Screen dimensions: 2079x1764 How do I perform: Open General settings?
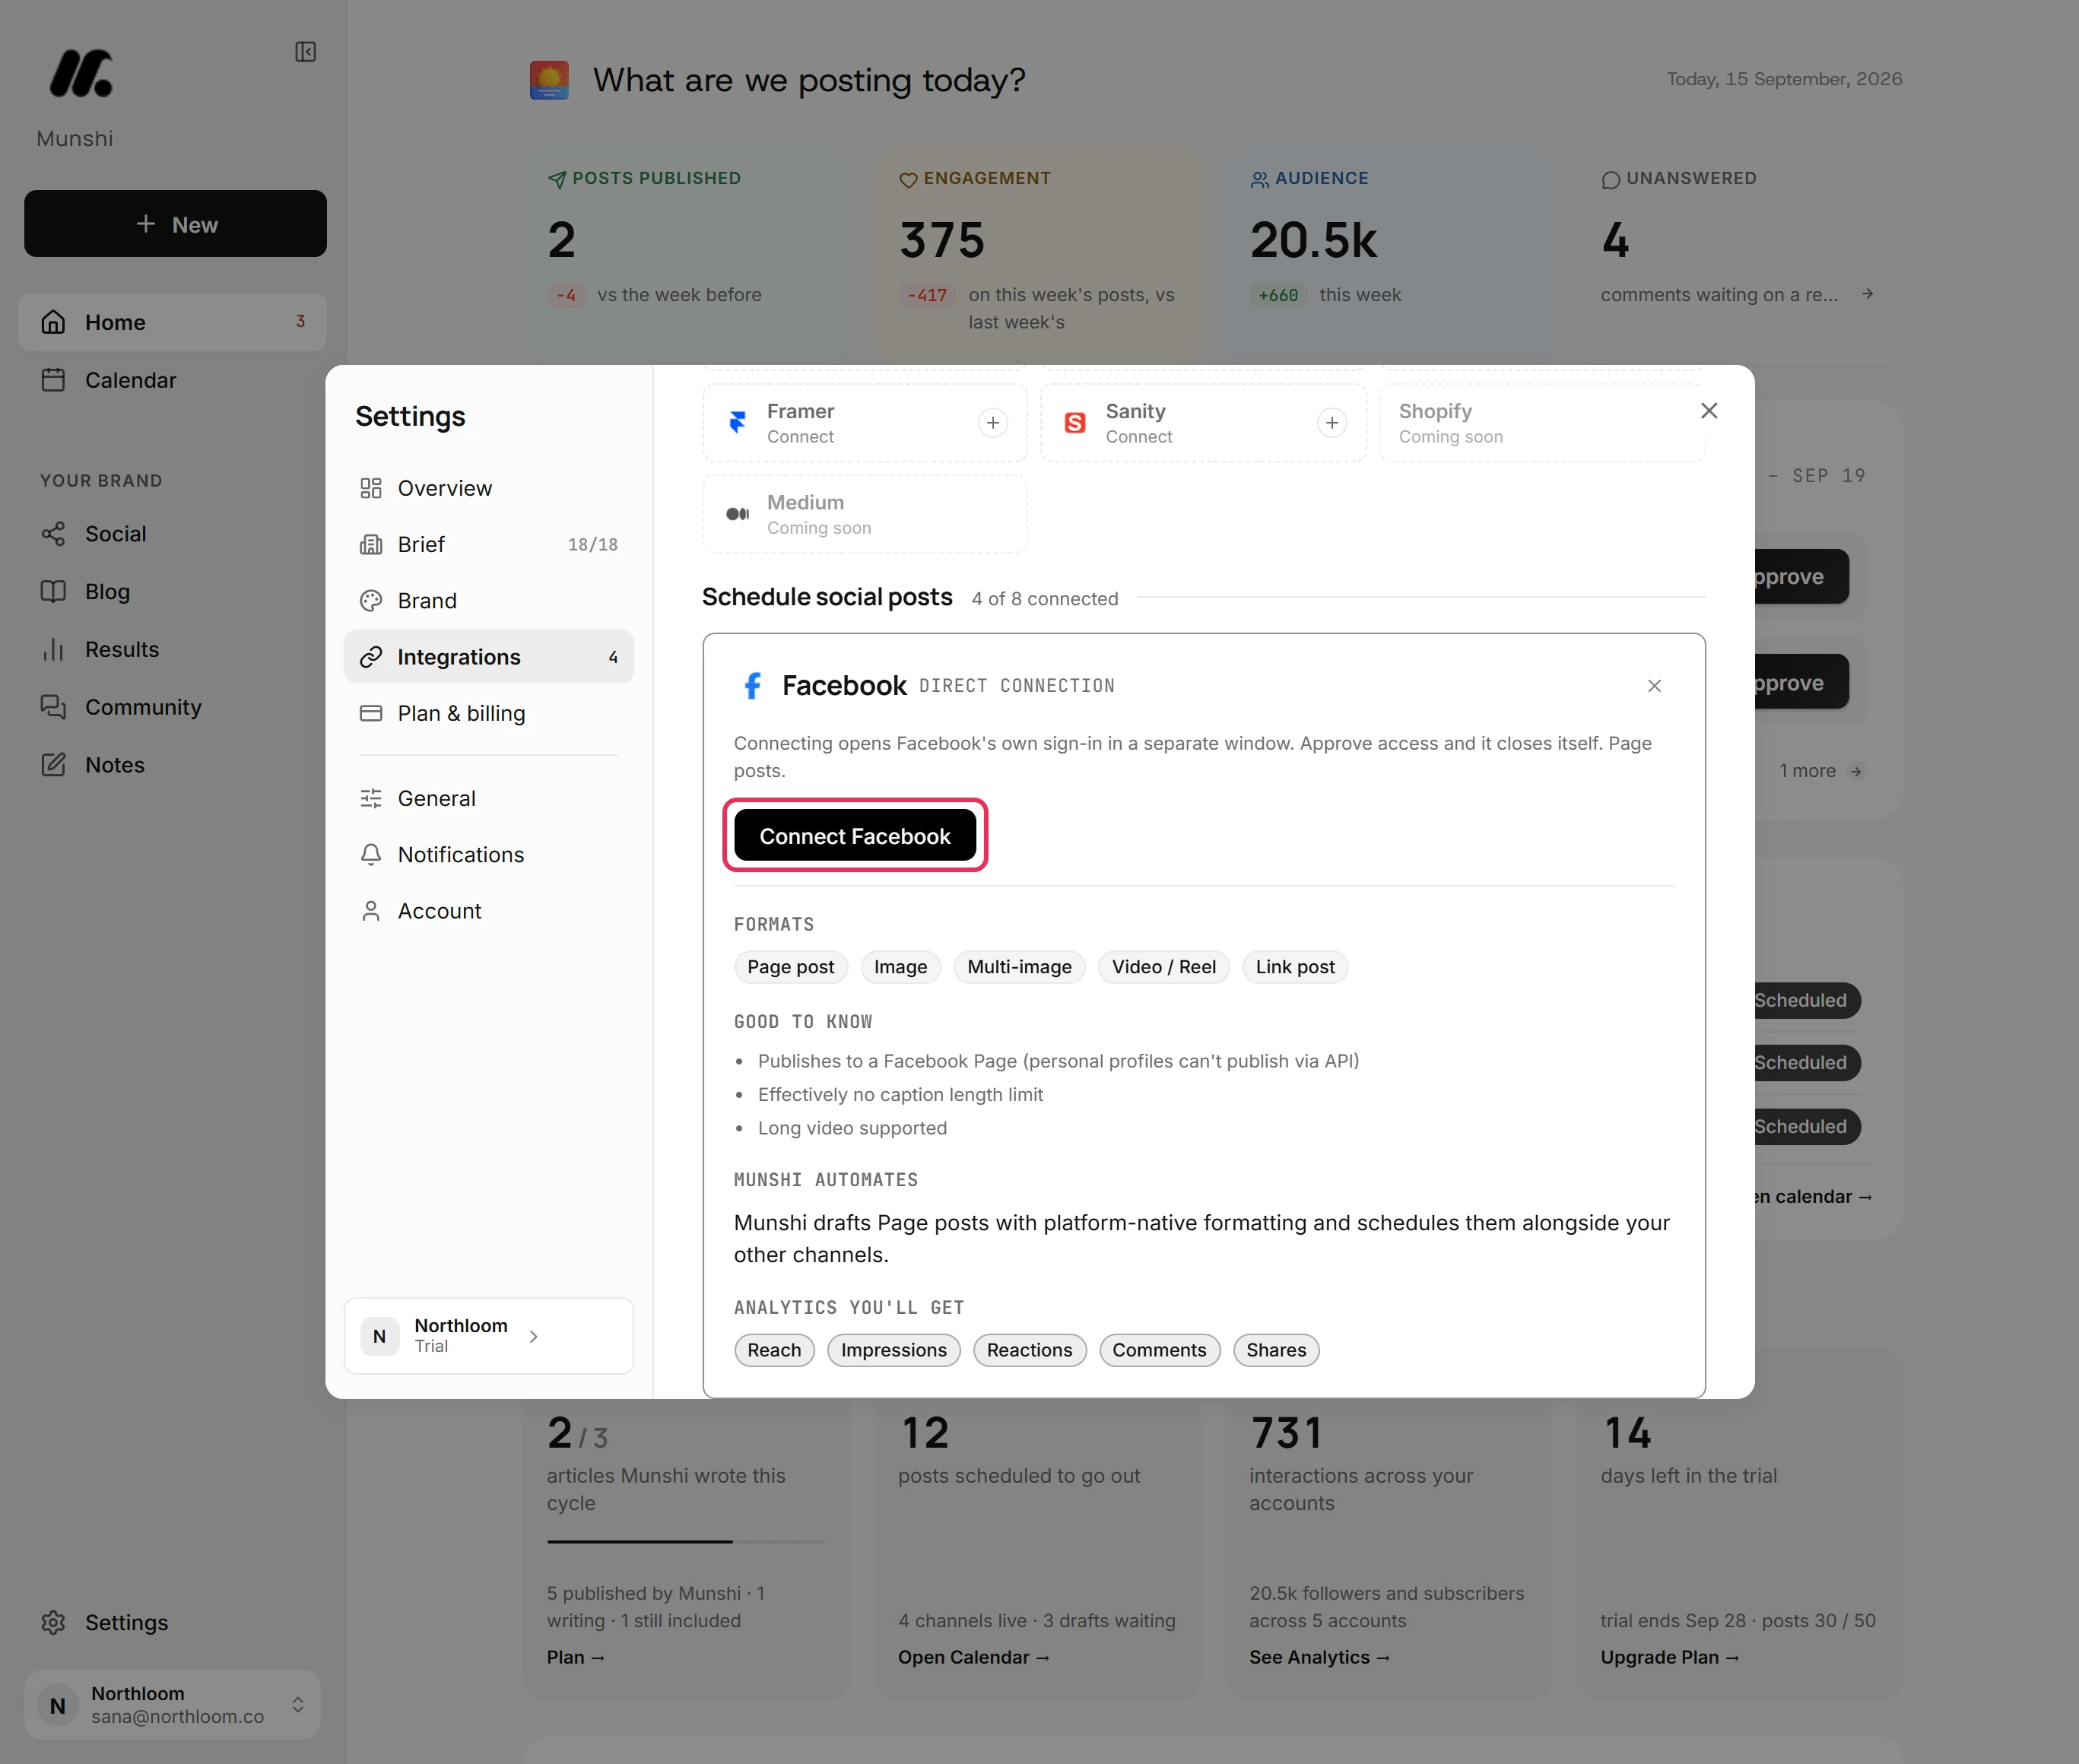489,798
